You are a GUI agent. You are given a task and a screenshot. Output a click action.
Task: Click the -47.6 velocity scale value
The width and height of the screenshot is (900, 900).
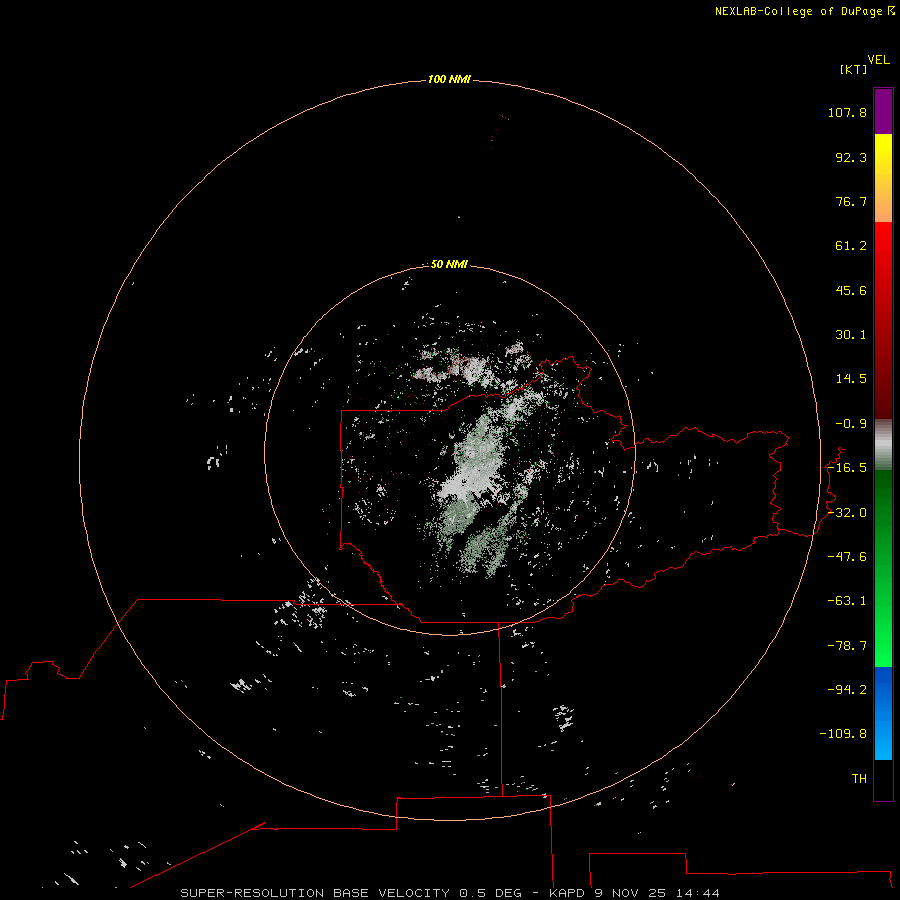(847, 557)
